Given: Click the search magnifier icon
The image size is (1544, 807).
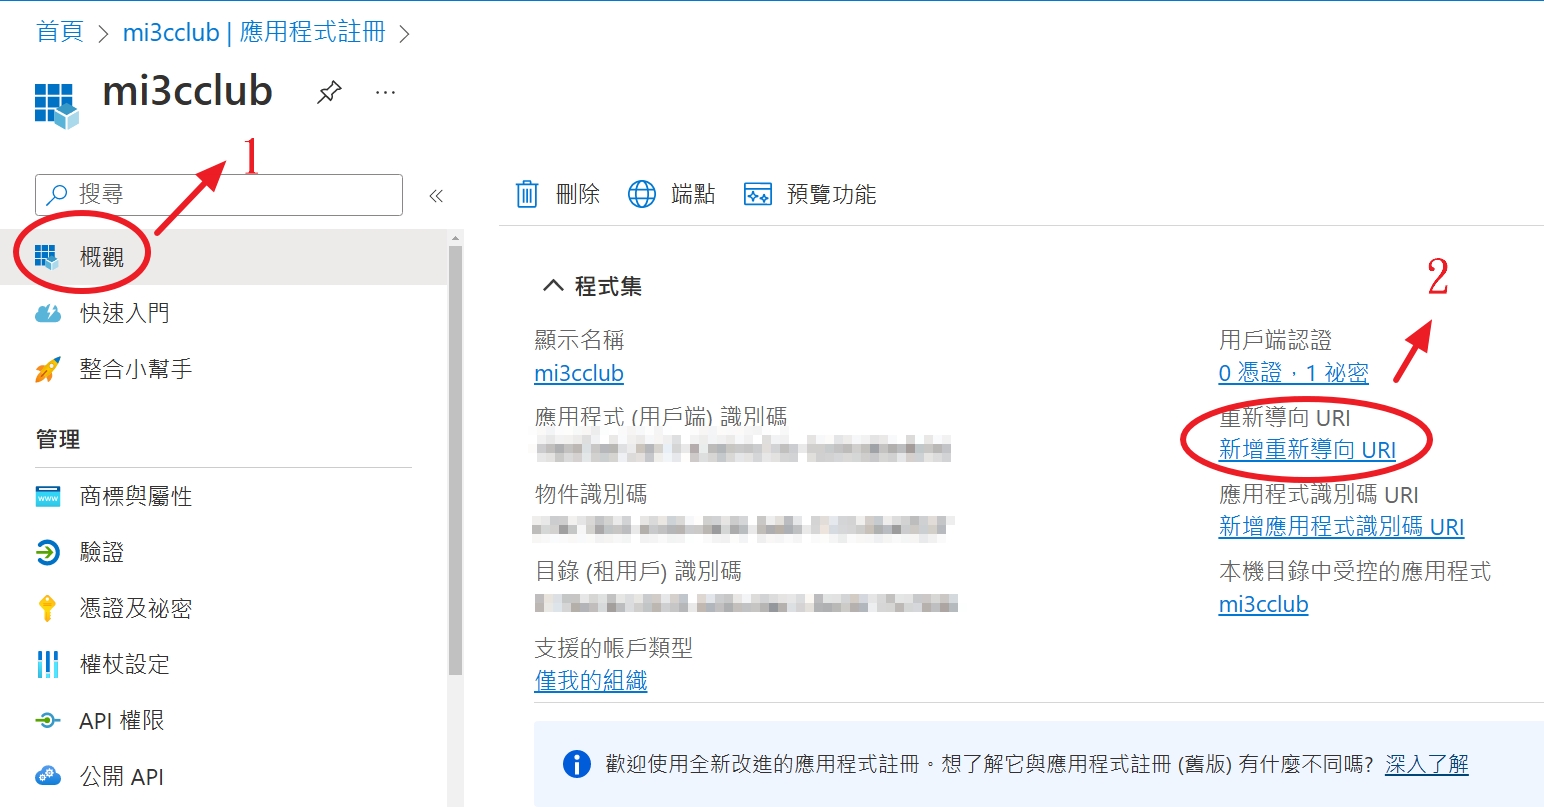Looking at the screenshot, I should [x=58, y=194].
